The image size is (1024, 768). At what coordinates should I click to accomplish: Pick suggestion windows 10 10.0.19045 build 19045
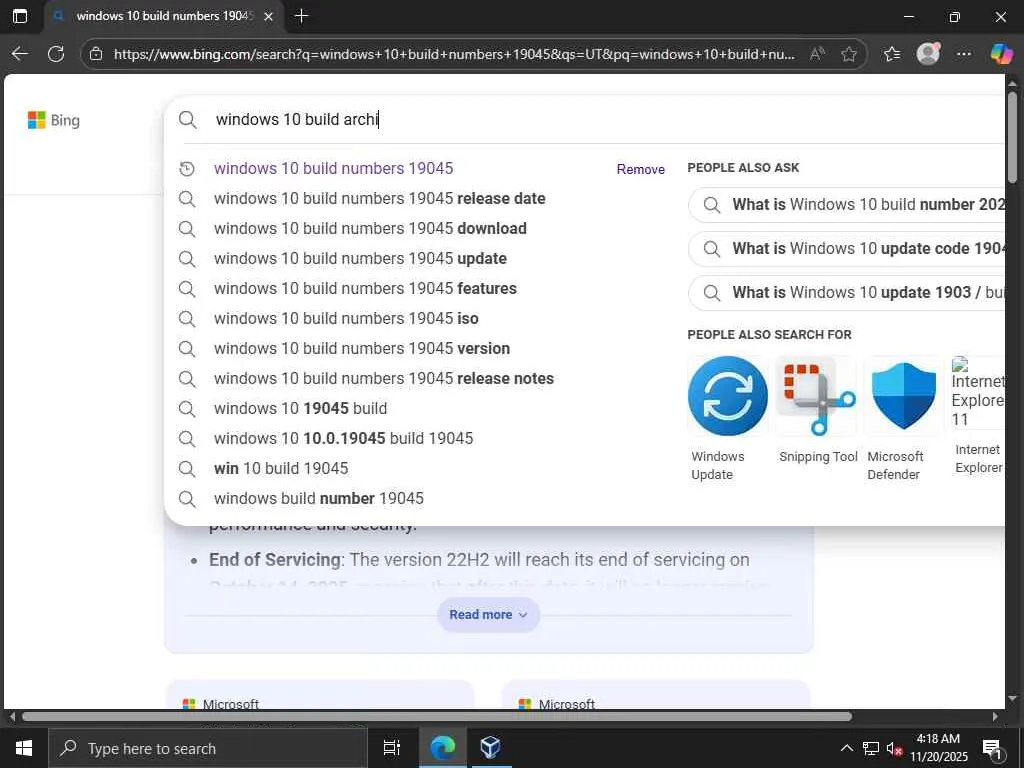[x=344, y=439]
